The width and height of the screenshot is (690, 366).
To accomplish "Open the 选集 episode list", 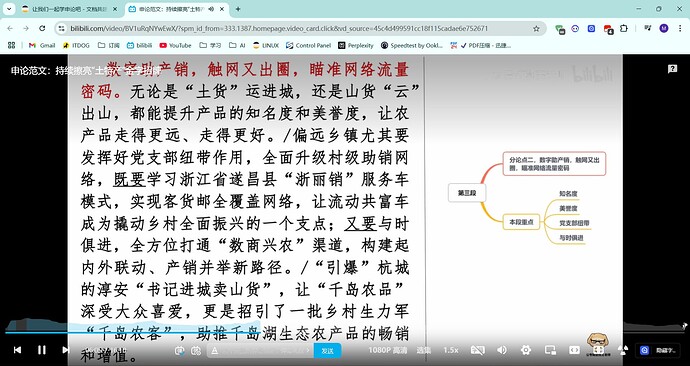I will [424, 350].
